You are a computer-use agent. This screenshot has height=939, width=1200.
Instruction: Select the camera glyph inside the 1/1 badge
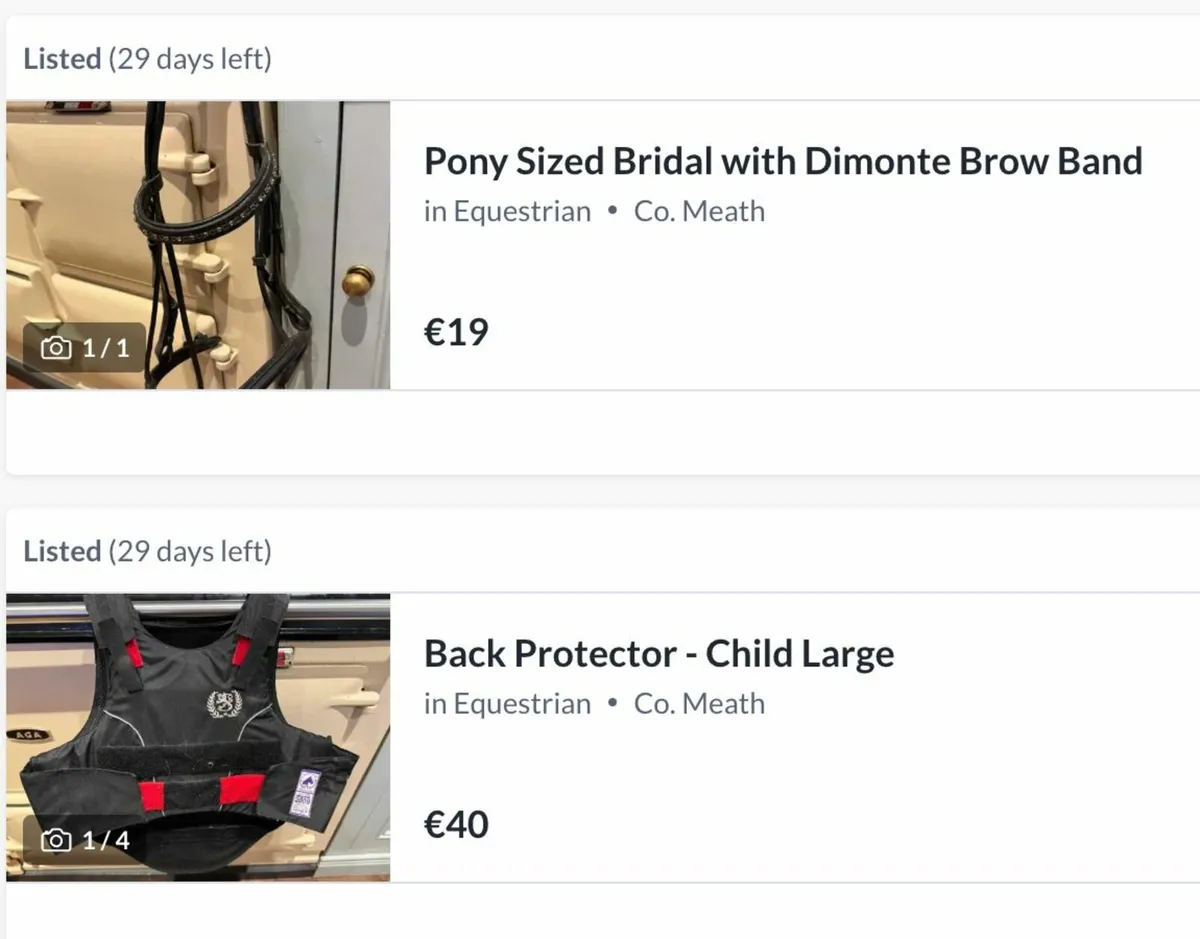(58, 345)
